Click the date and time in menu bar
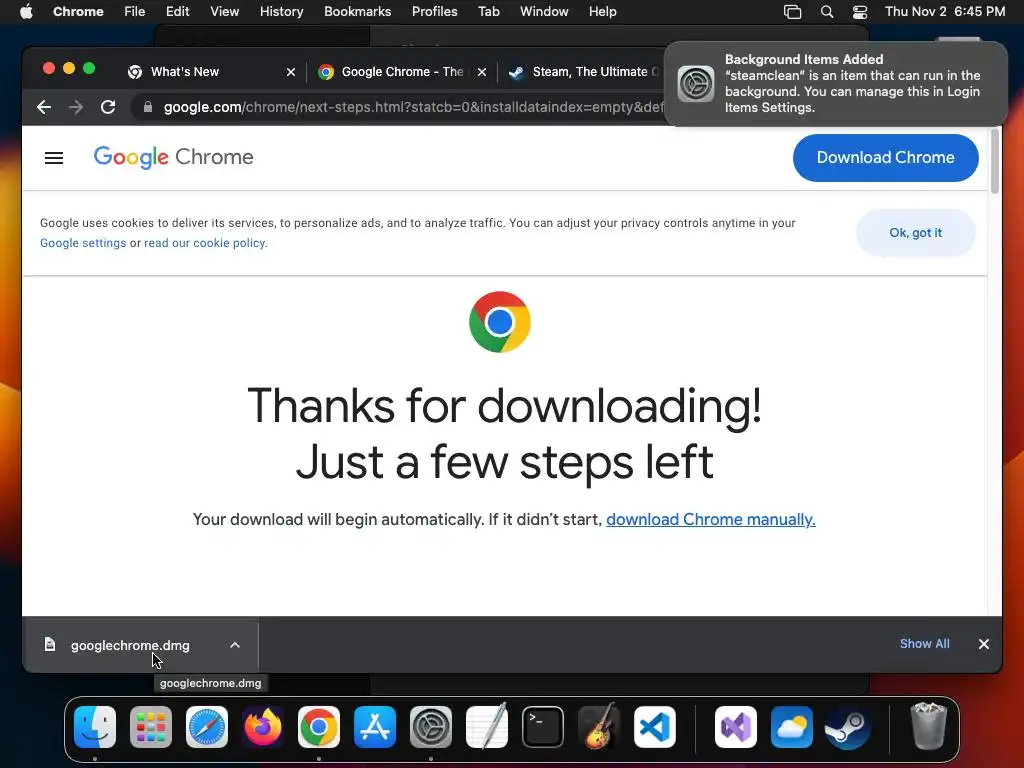This screenshot has width=1024, height=768. pos(945,12)
